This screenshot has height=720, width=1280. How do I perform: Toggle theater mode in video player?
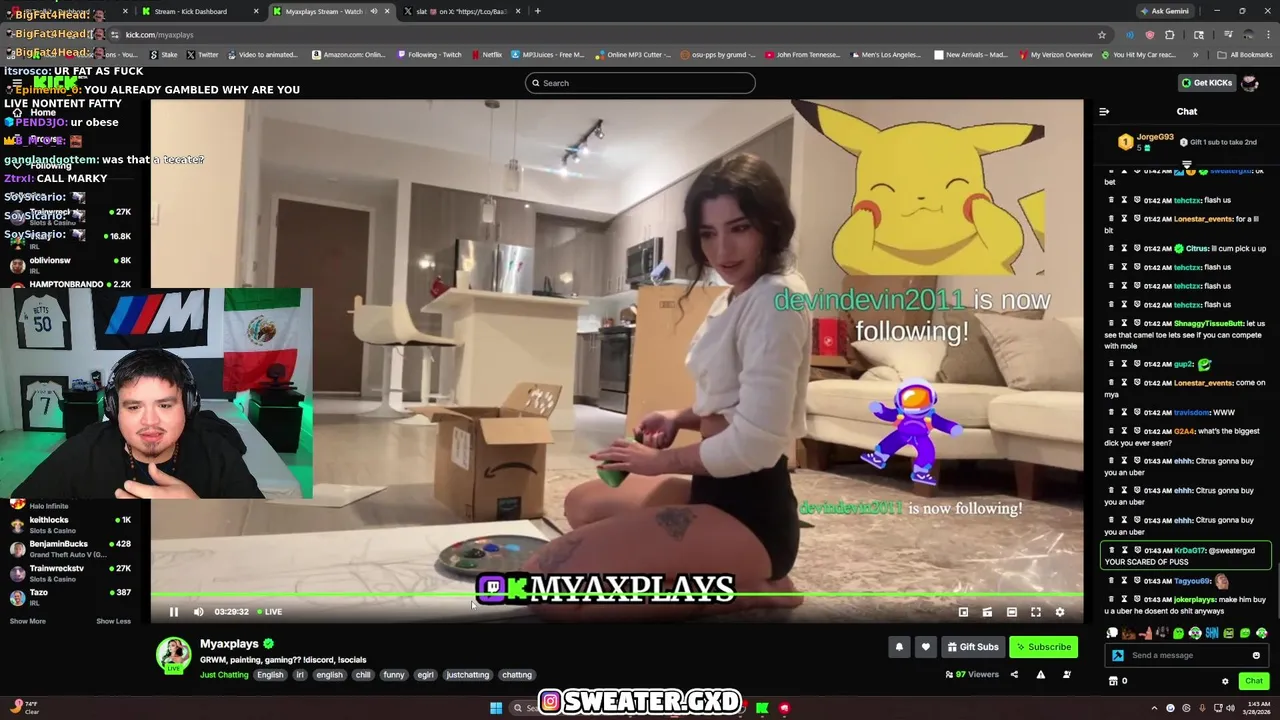pyautogui.click(x=1011, y=612)
